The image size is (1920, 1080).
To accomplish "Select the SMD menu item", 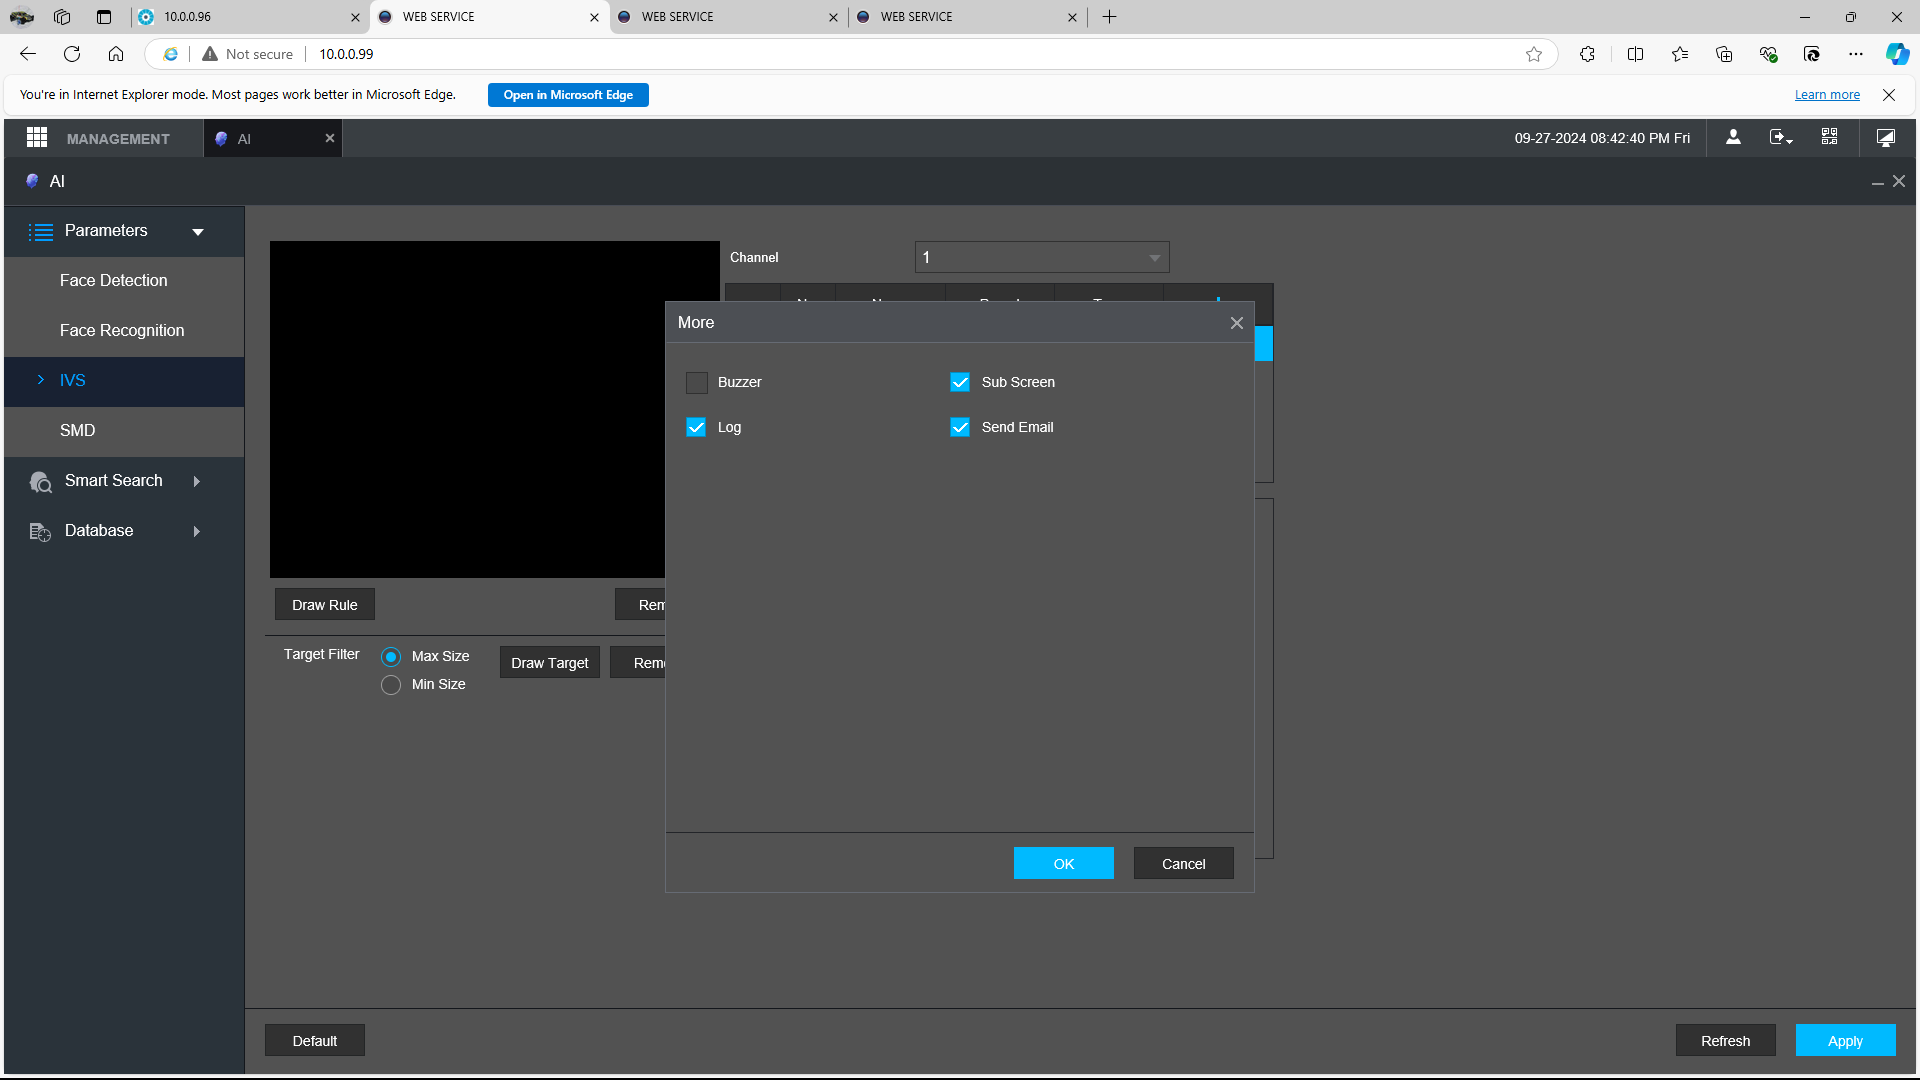I will (x=124, y=431).
